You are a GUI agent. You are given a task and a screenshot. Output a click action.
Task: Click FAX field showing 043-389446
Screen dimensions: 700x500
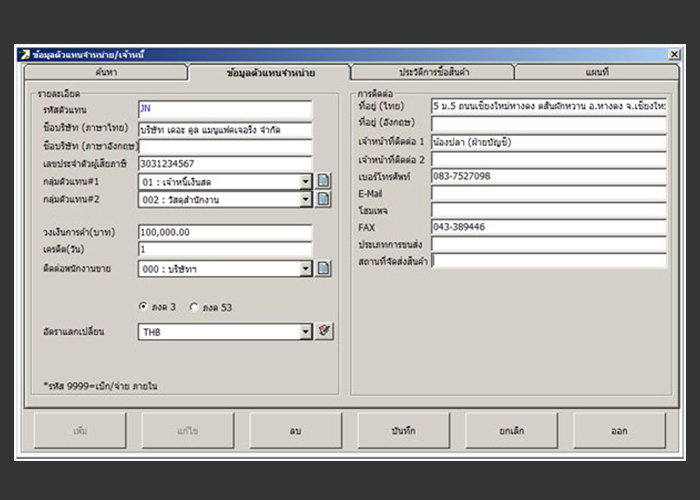549,227
